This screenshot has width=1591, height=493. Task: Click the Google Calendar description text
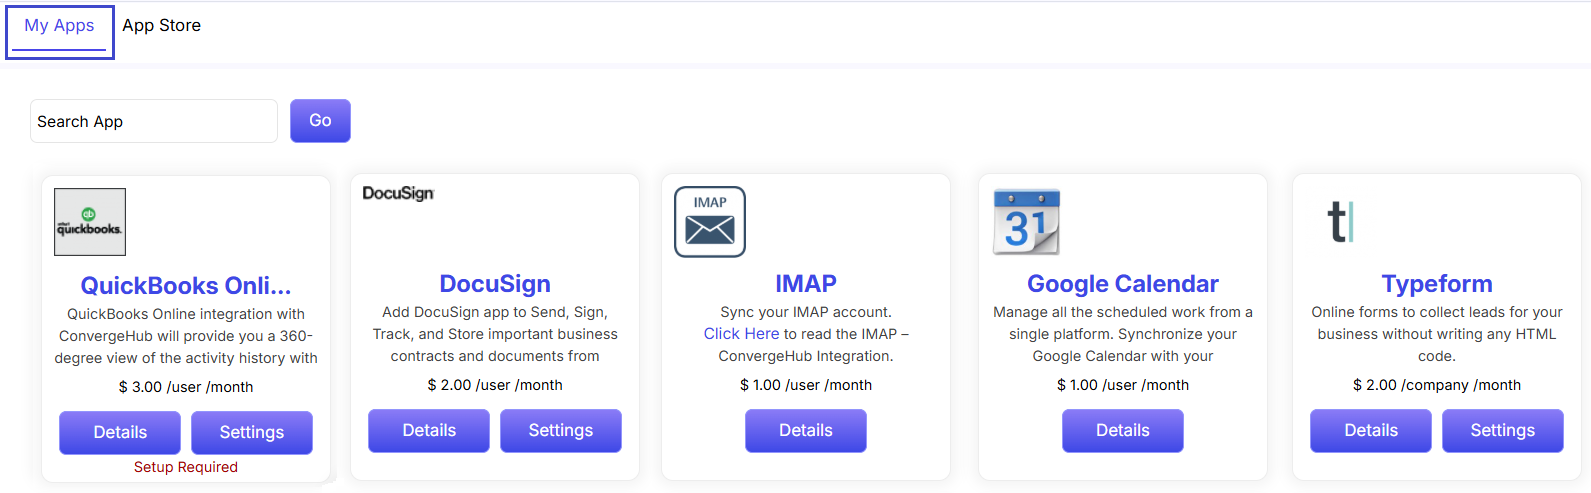[x=1123, y=334]
